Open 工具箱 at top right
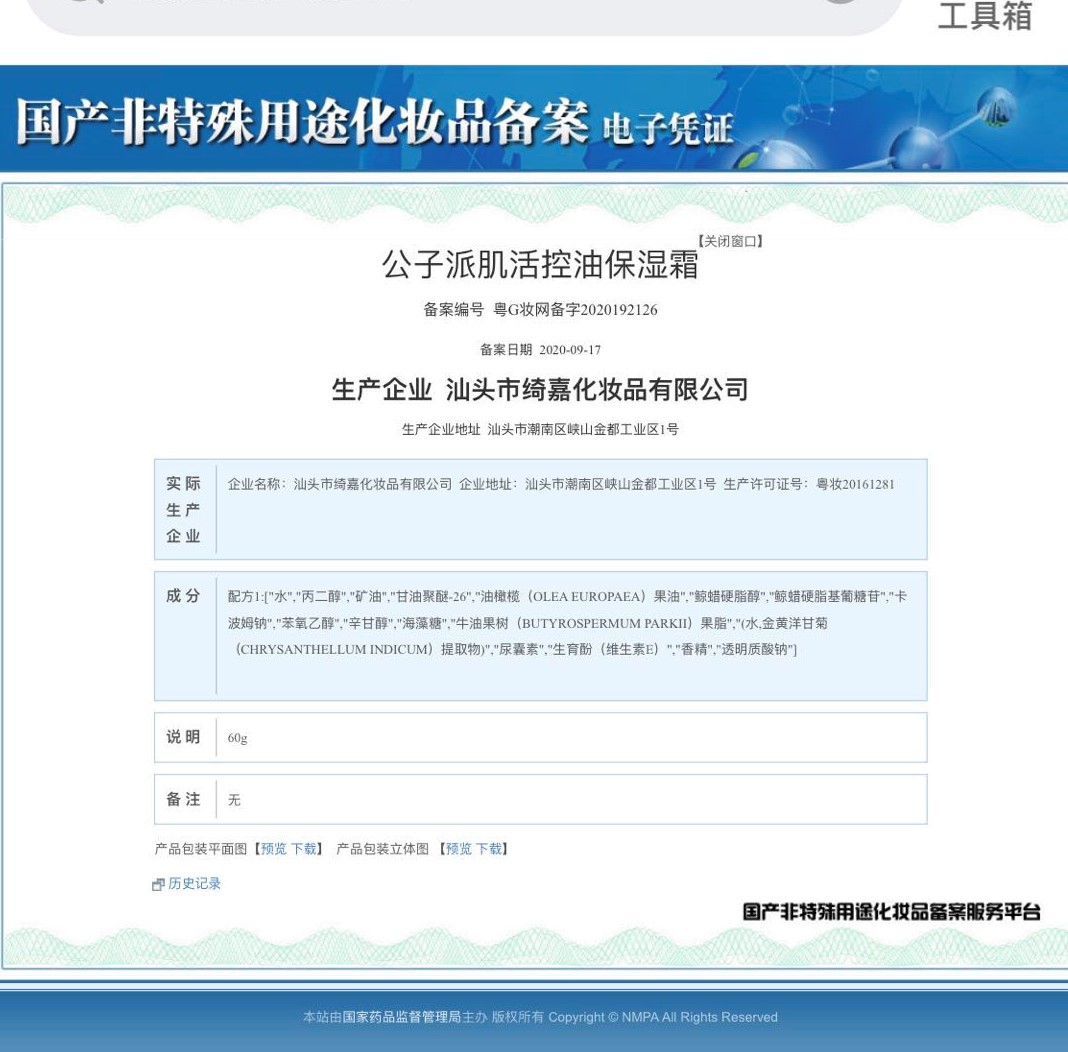This screenshot has width=1068, height=1052. (x=985, y=16)
